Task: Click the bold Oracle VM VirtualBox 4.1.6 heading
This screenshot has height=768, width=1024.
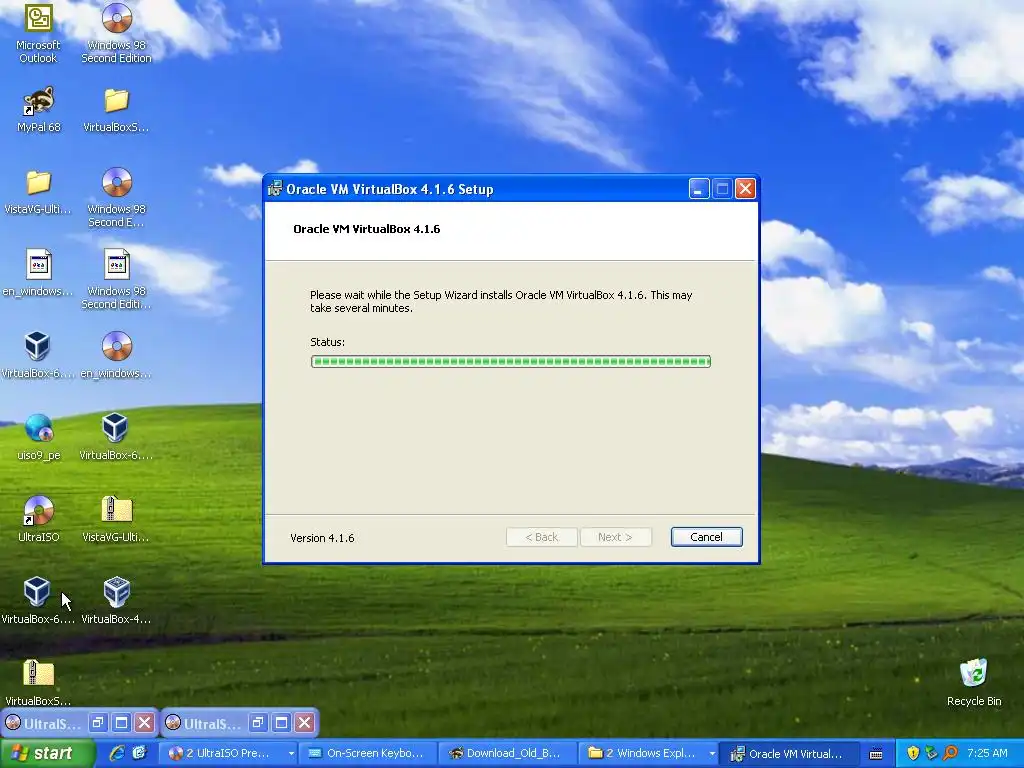Action: 366,229
